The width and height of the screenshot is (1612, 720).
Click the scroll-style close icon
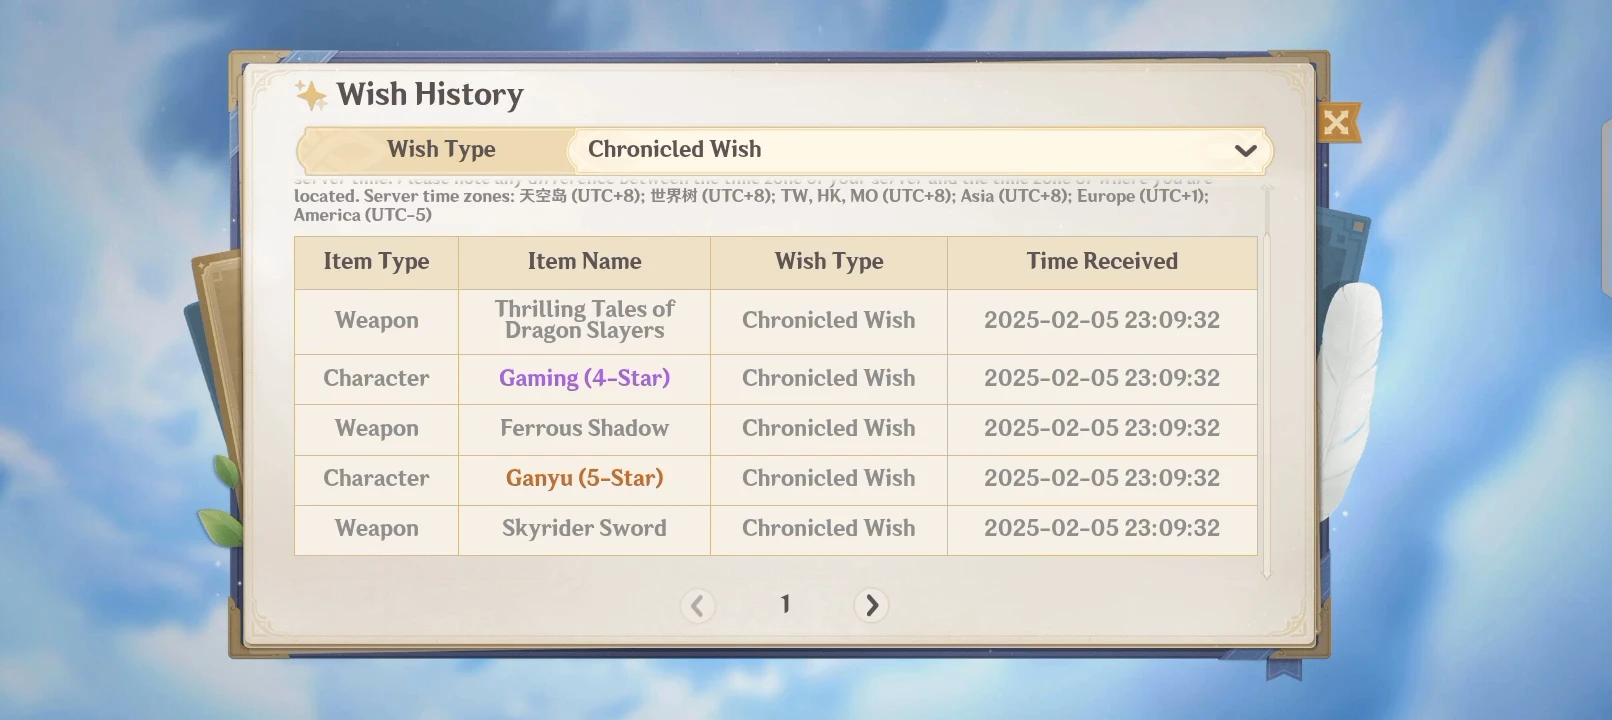(x=1337, y=122)
